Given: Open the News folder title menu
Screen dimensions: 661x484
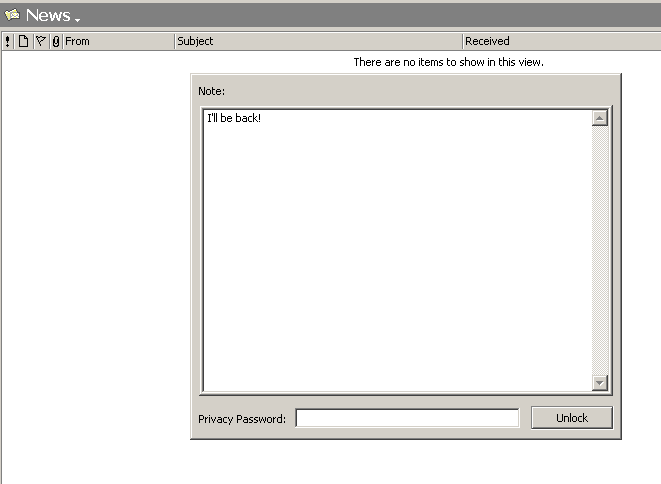Looking at the screenshot, I should point(47,16).
